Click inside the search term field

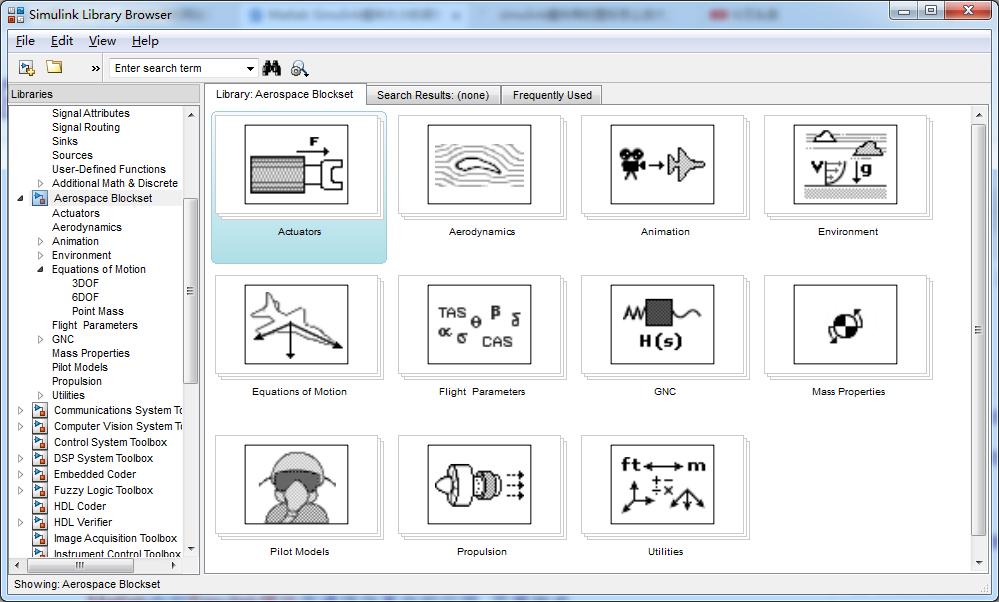pyautogui.click(x=176, y=68)
